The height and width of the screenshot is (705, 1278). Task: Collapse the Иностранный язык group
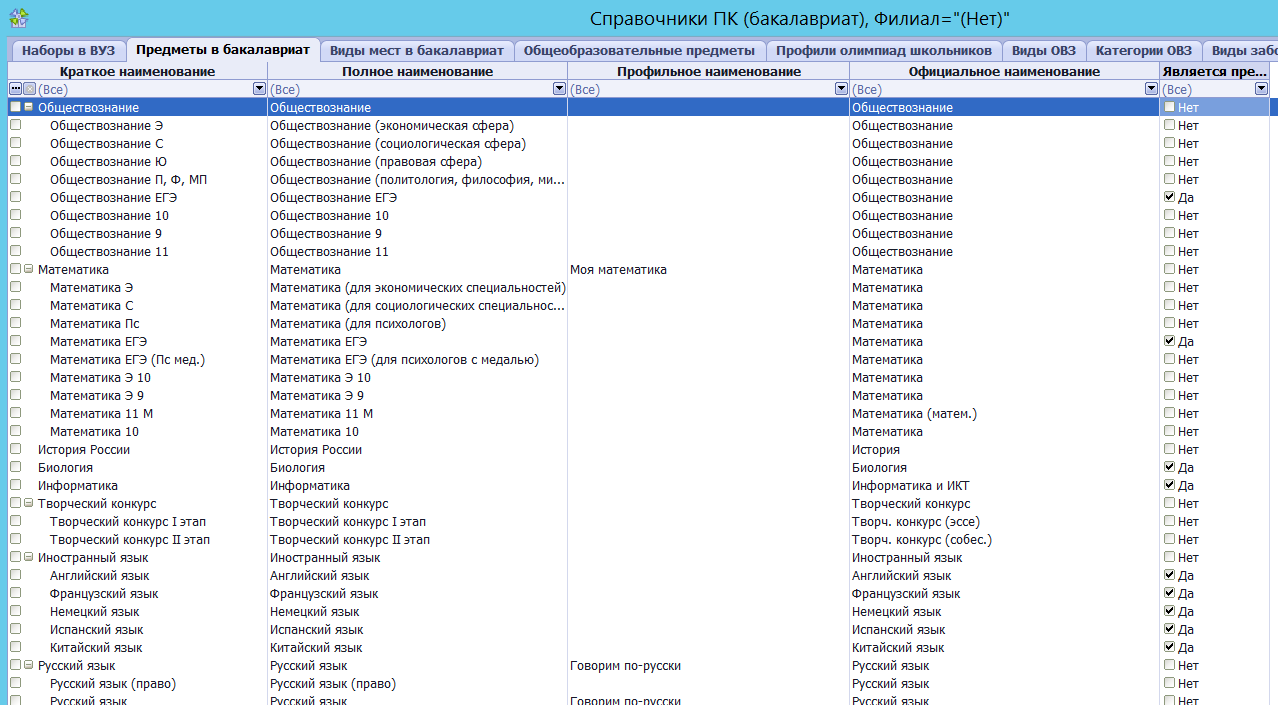[x=29, y=557]
